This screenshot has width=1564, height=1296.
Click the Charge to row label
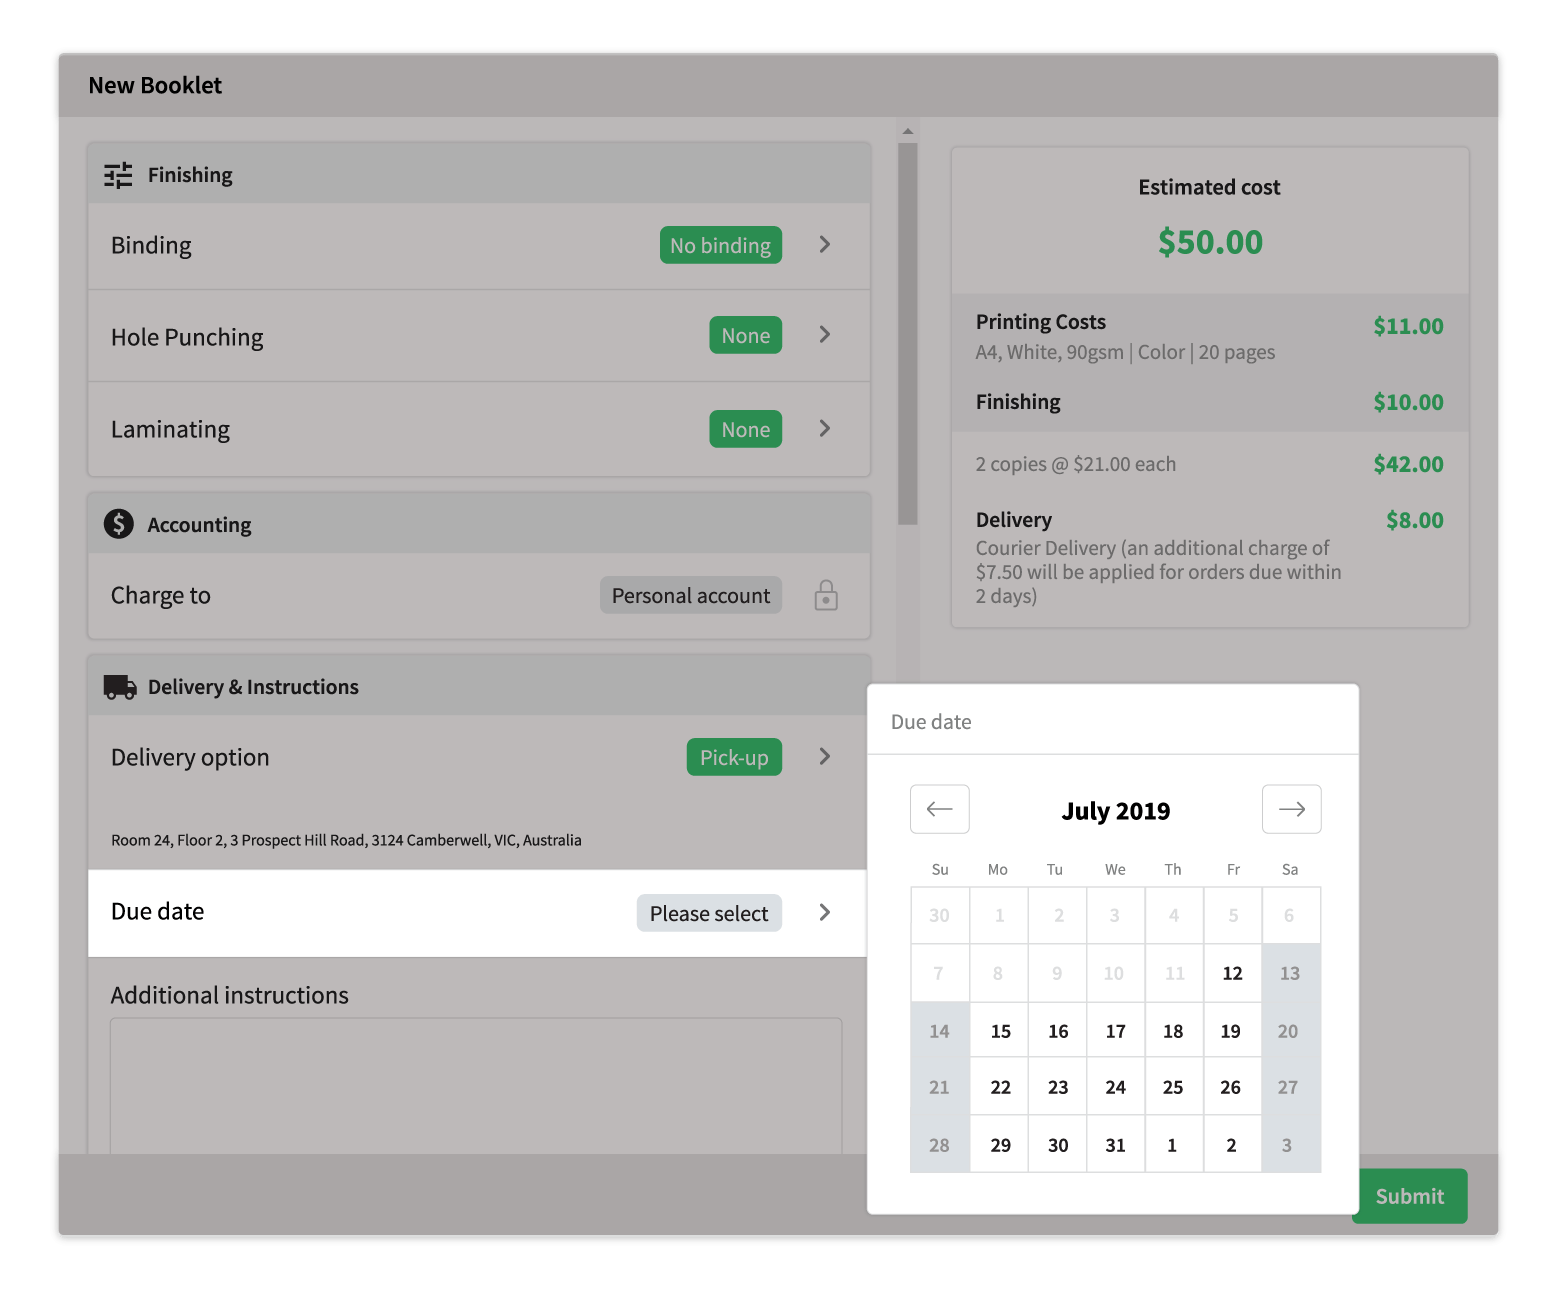[161, 595]
